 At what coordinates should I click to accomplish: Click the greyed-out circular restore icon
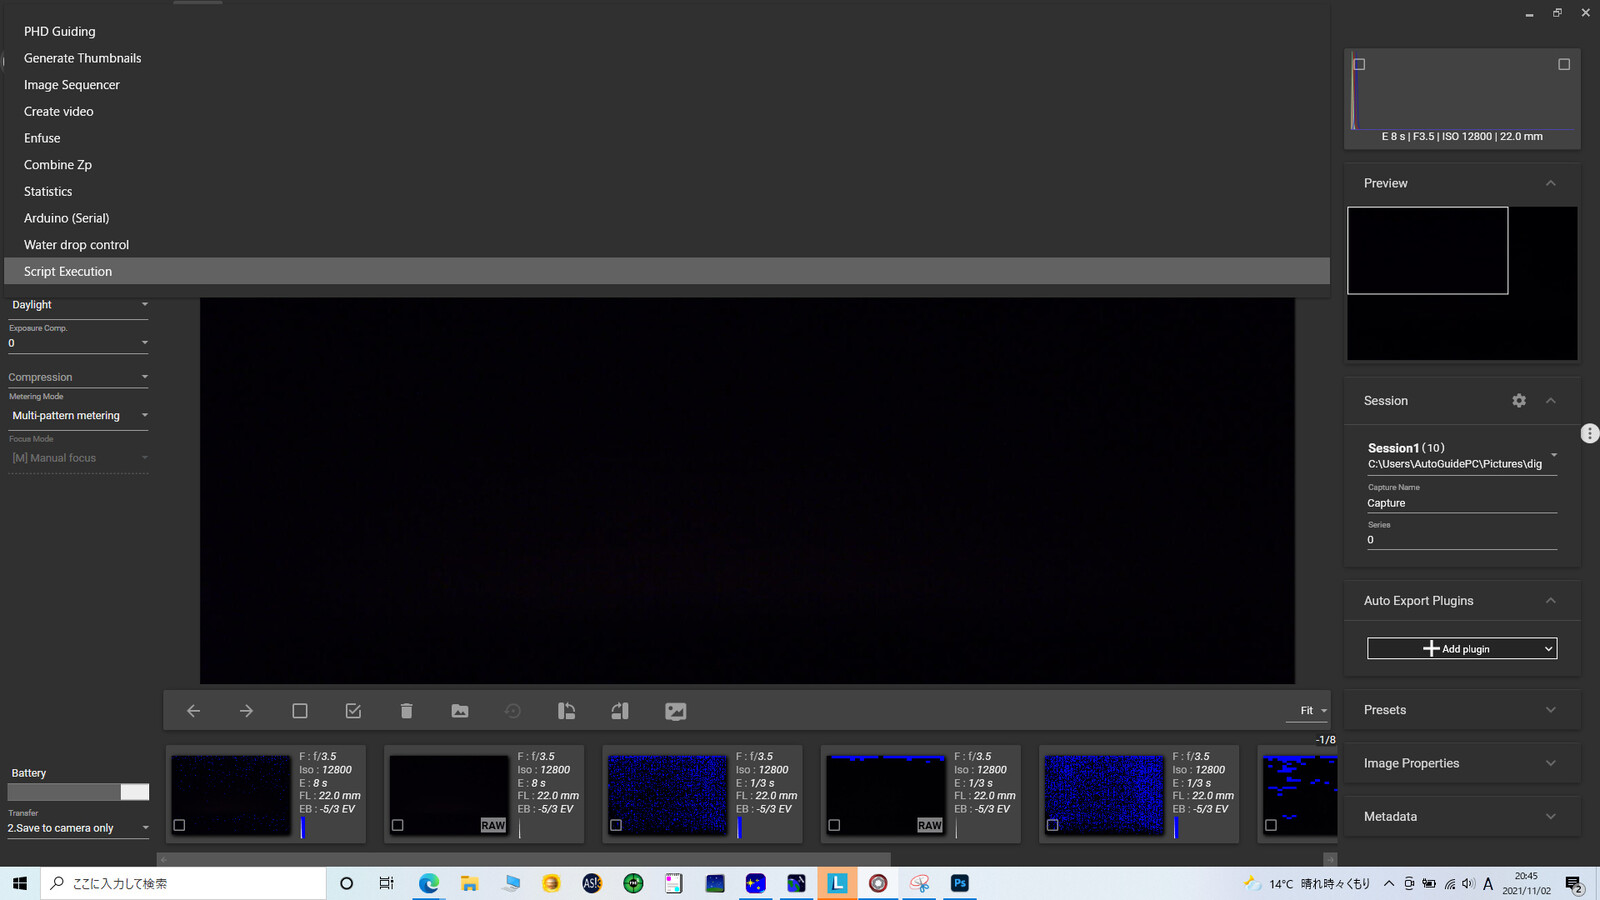pyautogui.click(x=513, y=711)
